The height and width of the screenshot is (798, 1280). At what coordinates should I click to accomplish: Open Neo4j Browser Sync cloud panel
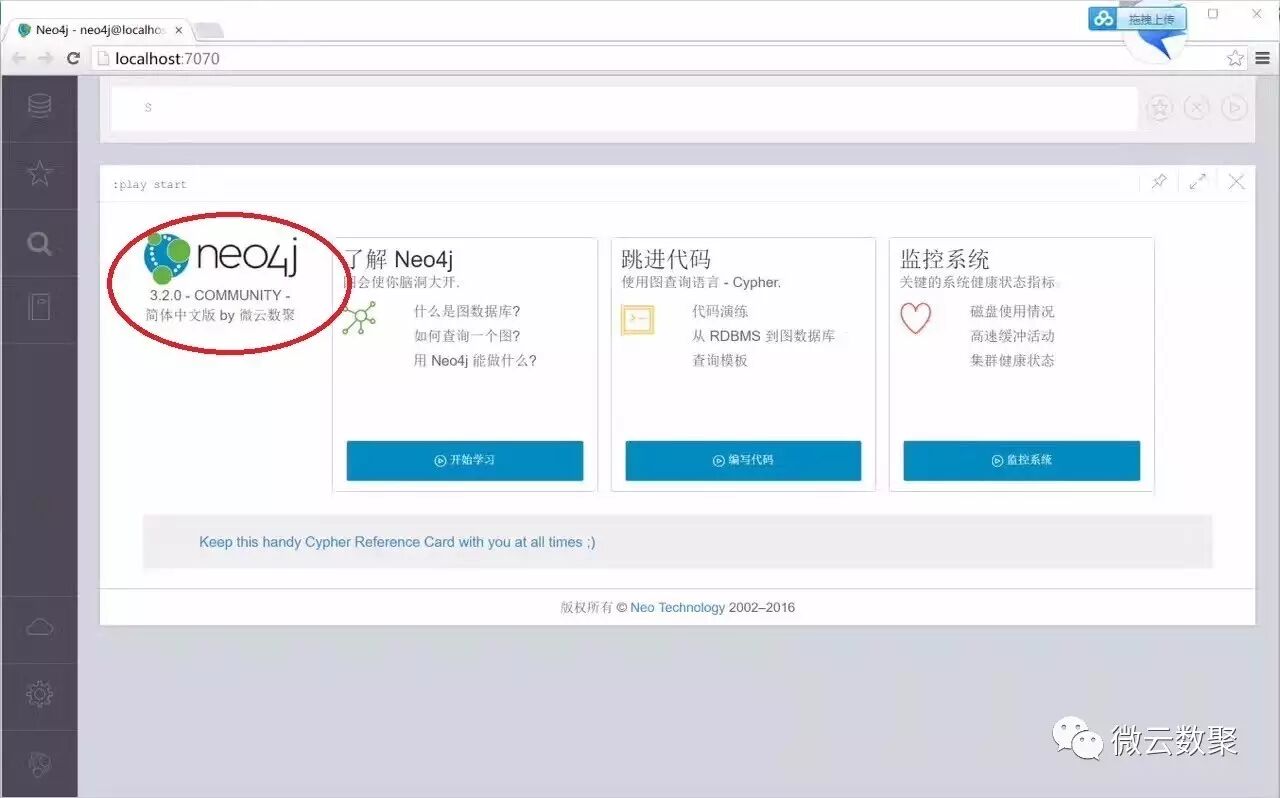[37, 627]
